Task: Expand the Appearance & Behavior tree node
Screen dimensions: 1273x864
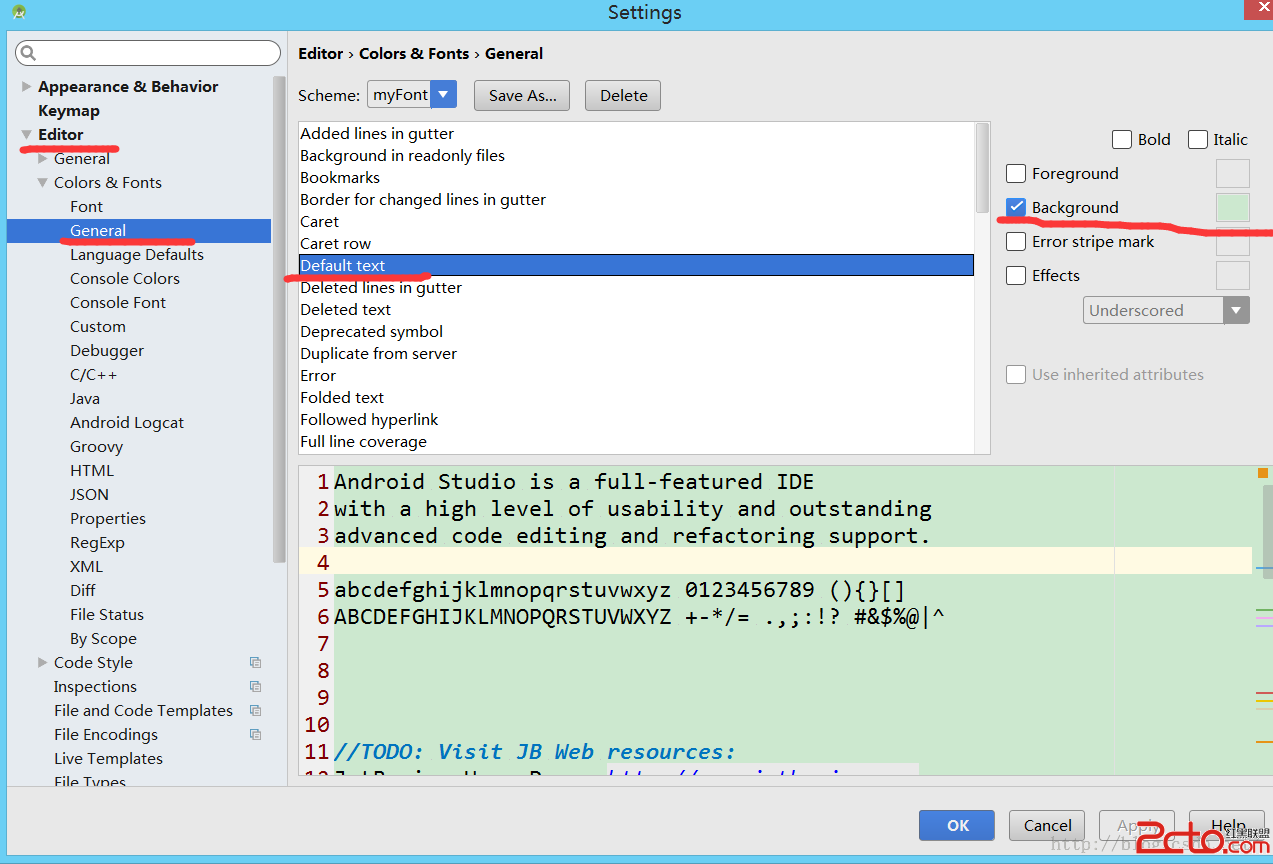Action: (x=26, y=87)
